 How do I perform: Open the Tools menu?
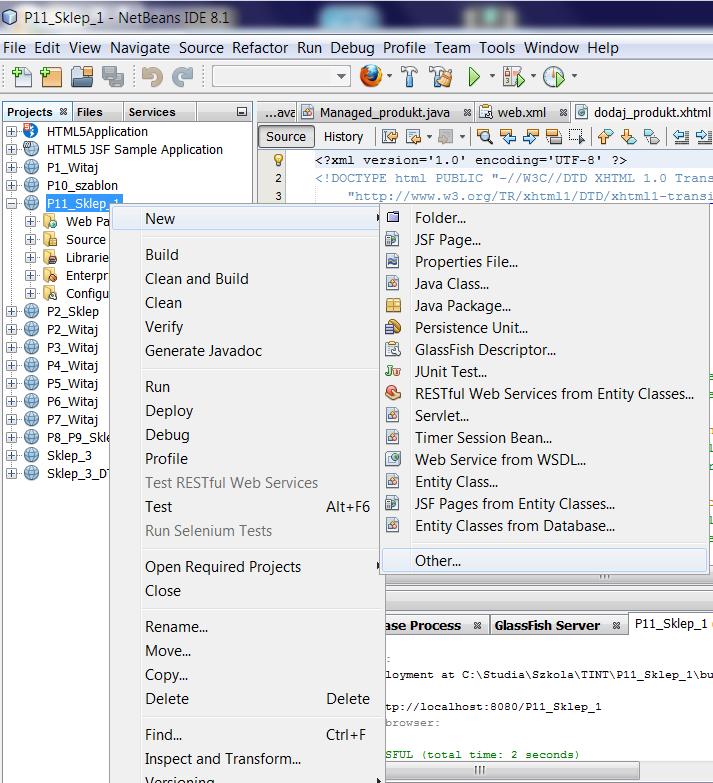(497, 47)
